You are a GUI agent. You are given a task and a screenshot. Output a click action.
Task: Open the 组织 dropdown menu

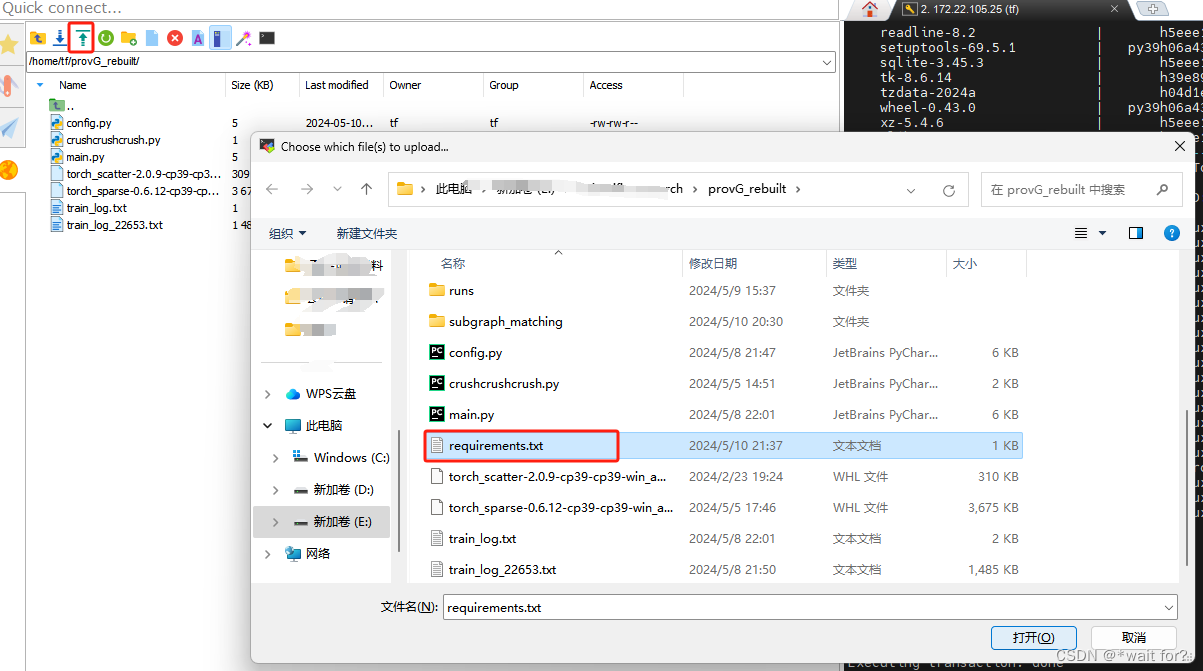[288, 233]
